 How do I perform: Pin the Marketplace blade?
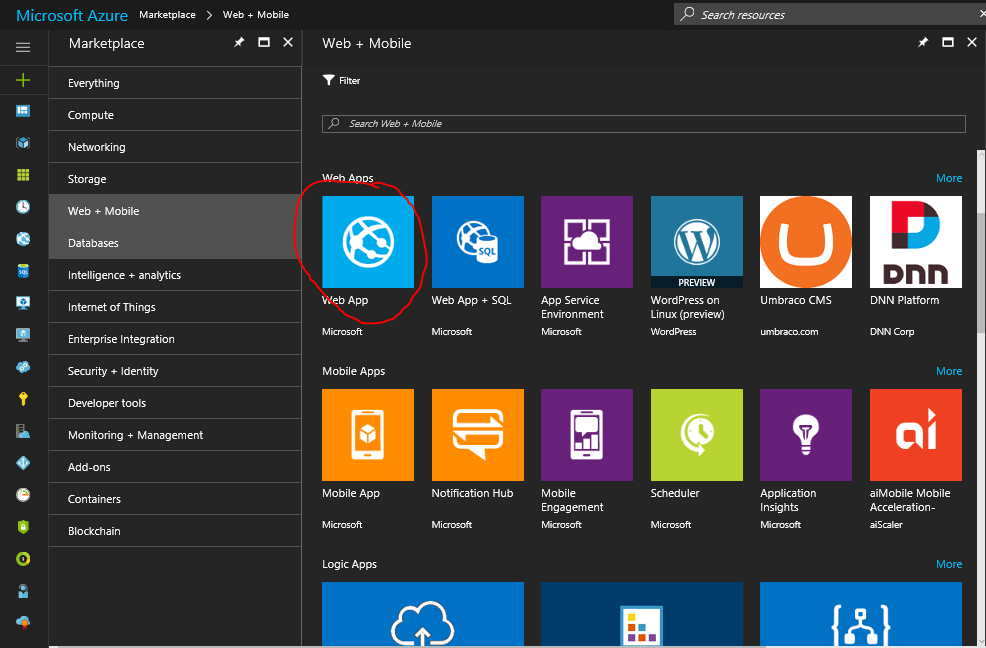(x=239, y=43)
